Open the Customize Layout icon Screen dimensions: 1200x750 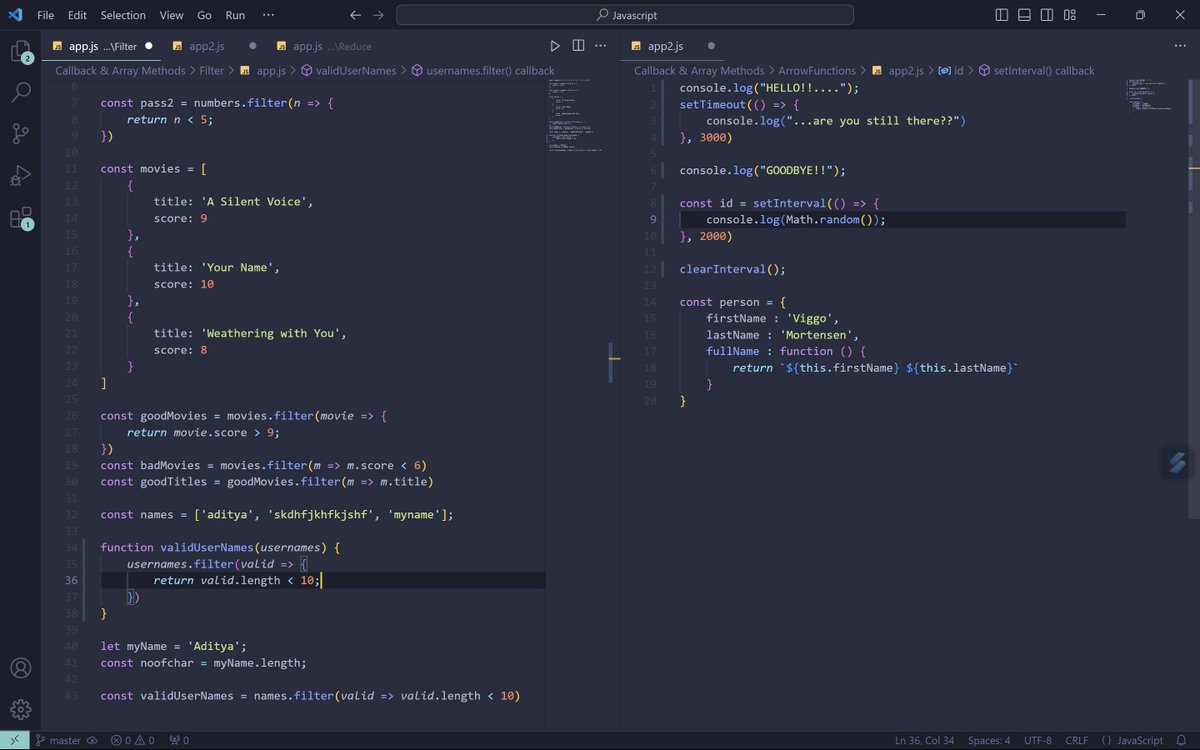coord(1071,15)
